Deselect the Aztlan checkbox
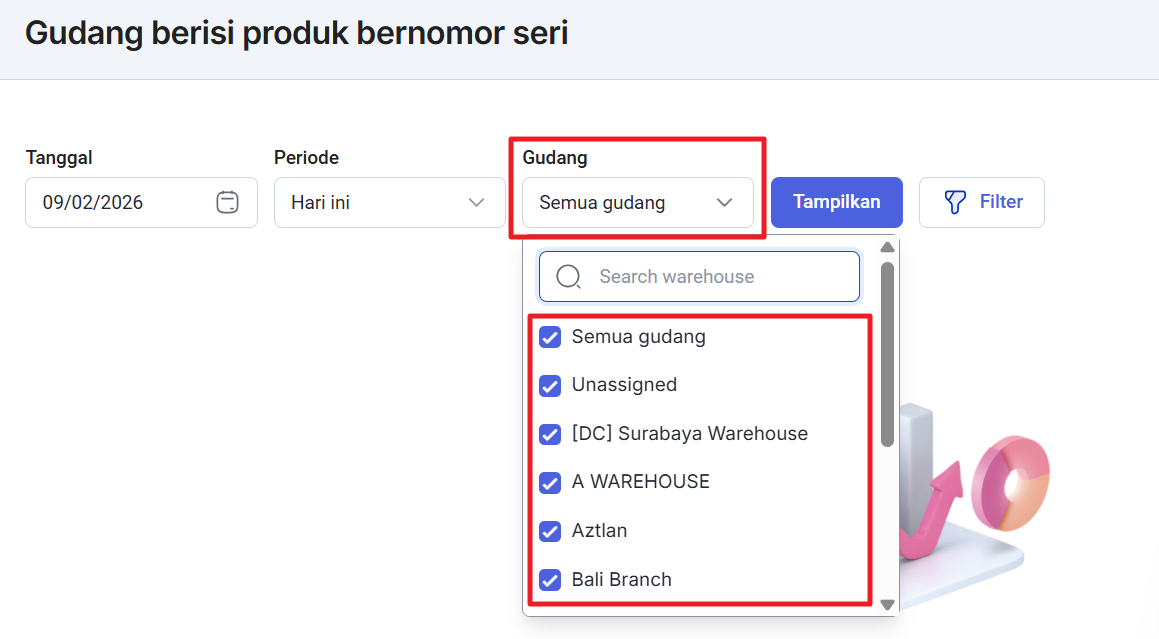Image resolution: width=1159 pixels, height=639 pixels. tap(550, 531)
